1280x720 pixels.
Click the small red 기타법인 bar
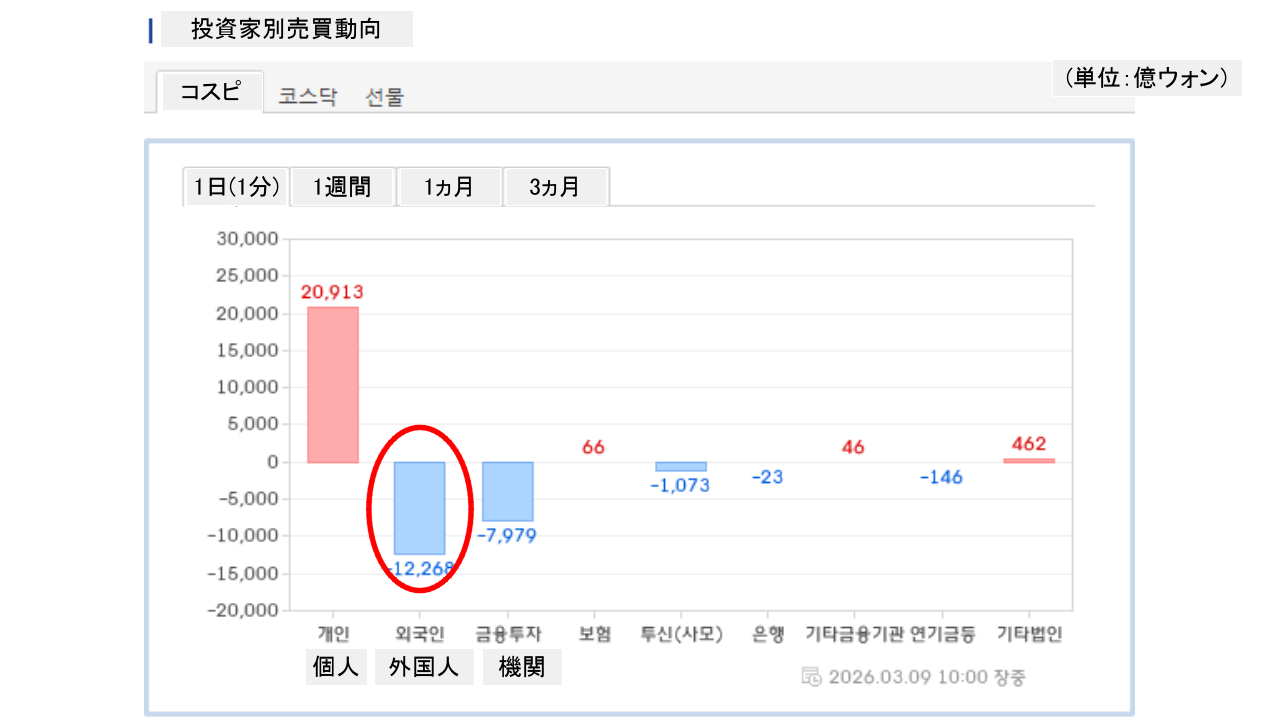pyautogui.click(x=1029, y=460)
